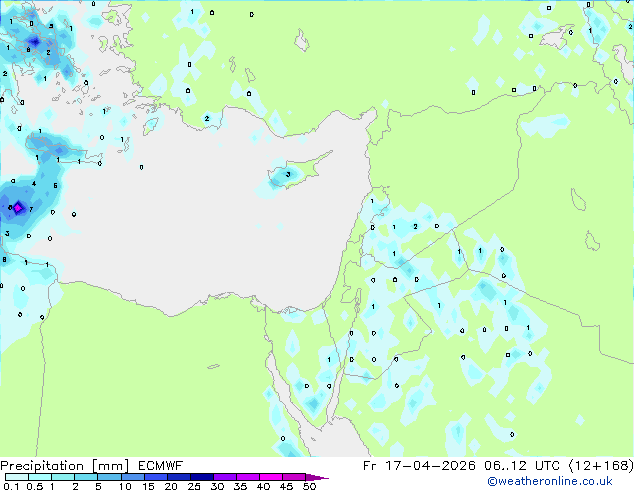Click the 'Fr 17-04-2026' date text
634x490 pixels.
tap(419, 466)
